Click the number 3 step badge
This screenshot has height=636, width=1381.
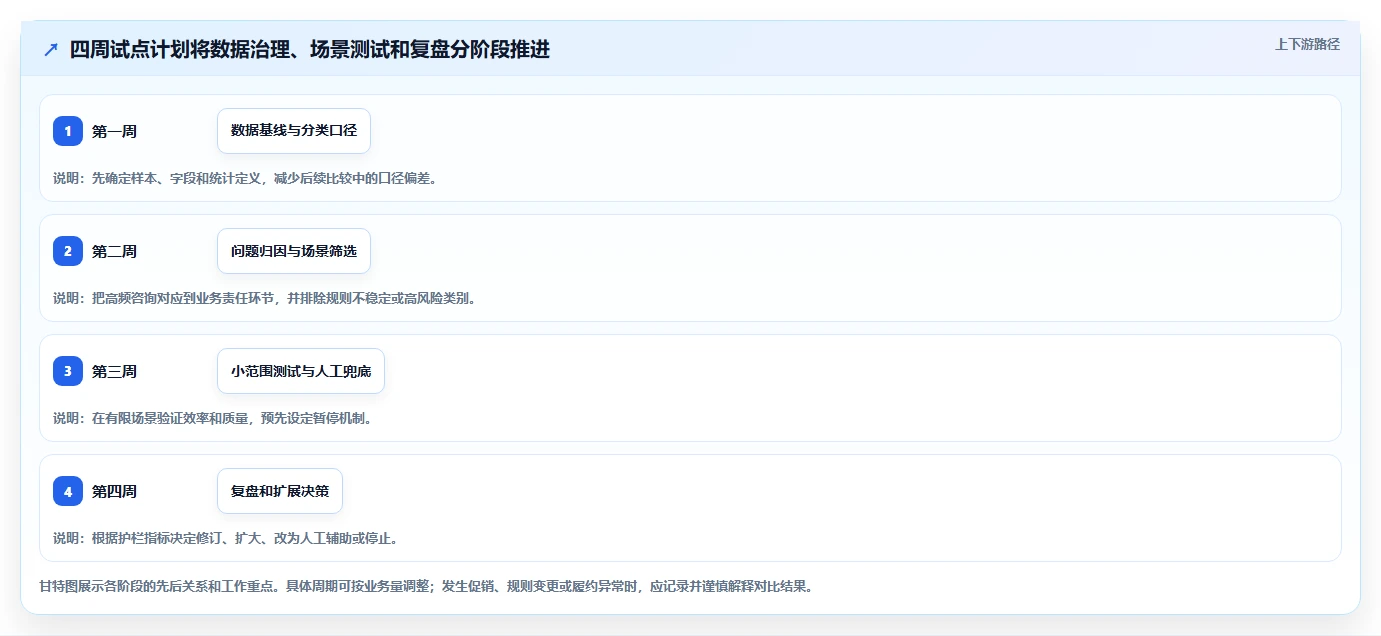point(68,371)
